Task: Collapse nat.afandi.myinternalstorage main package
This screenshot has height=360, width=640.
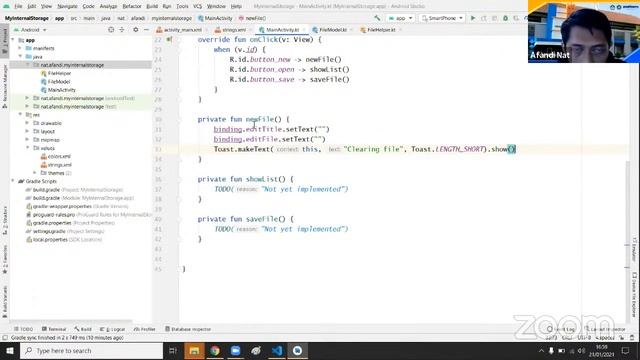Action: (28, 65)
